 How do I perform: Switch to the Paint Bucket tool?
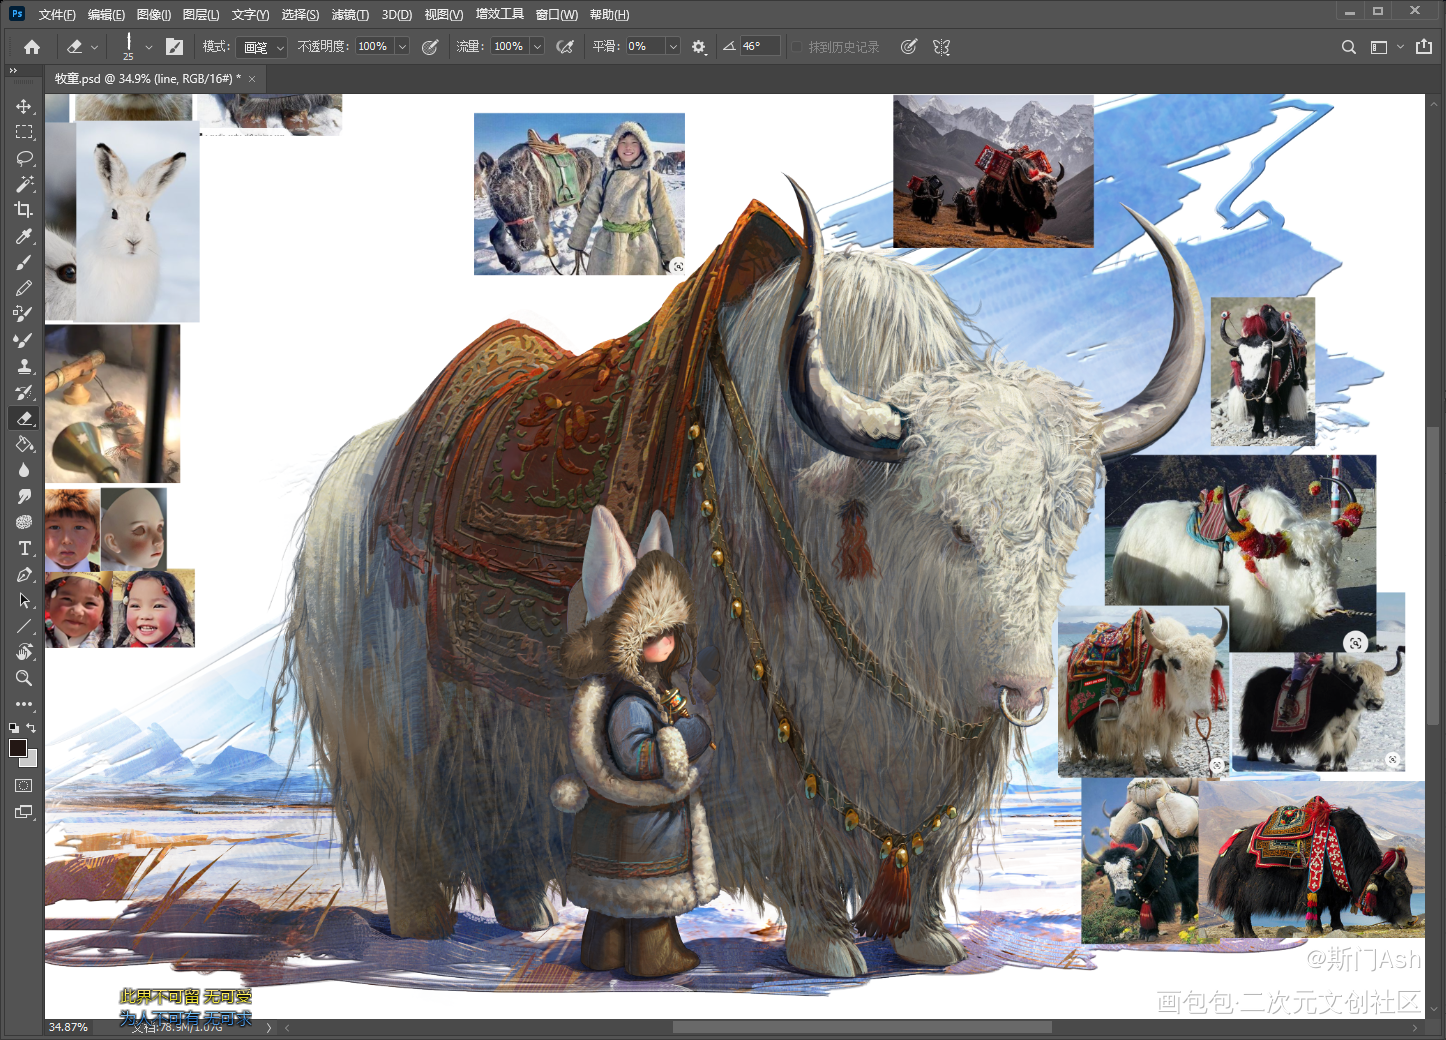(24, 444)
